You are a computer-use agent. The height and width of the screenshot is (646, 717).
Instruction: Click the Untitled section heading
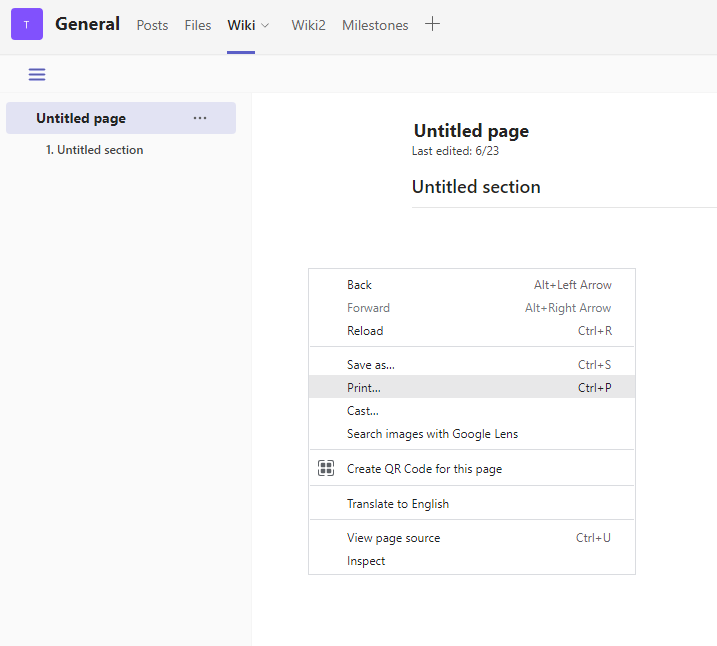coord(476,187)
